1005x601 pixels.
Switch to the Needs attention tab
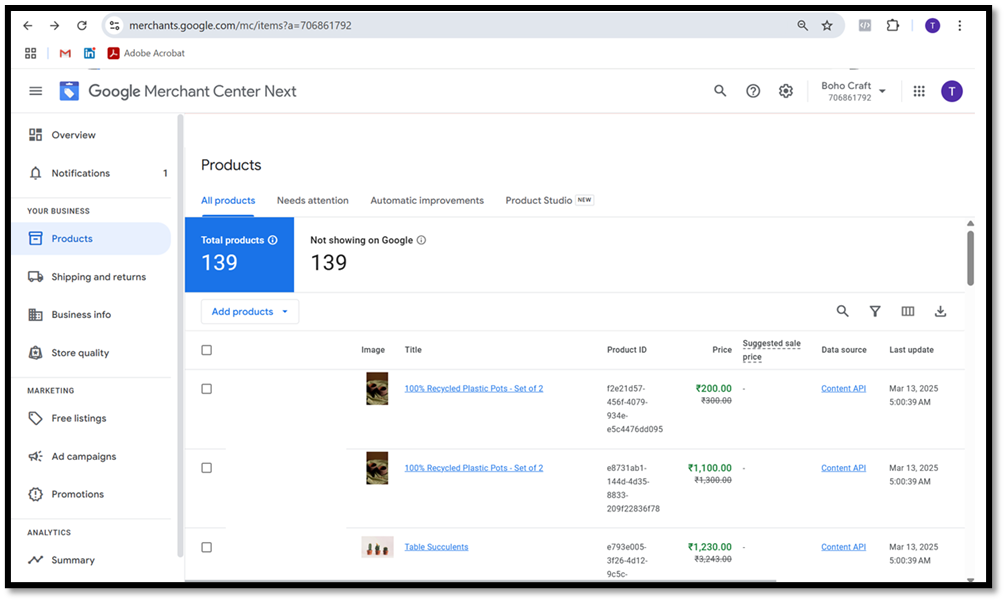(313, 201)
